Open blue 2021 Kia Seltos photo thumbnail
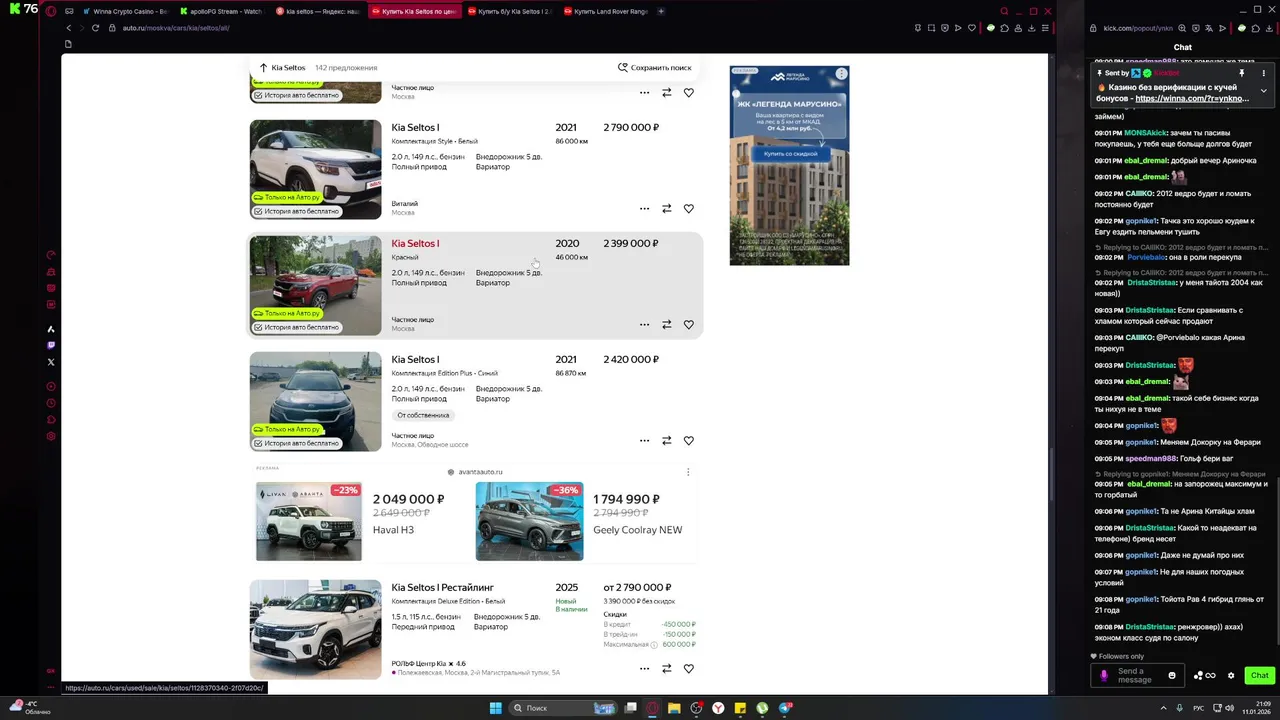 tap(315, 401)
